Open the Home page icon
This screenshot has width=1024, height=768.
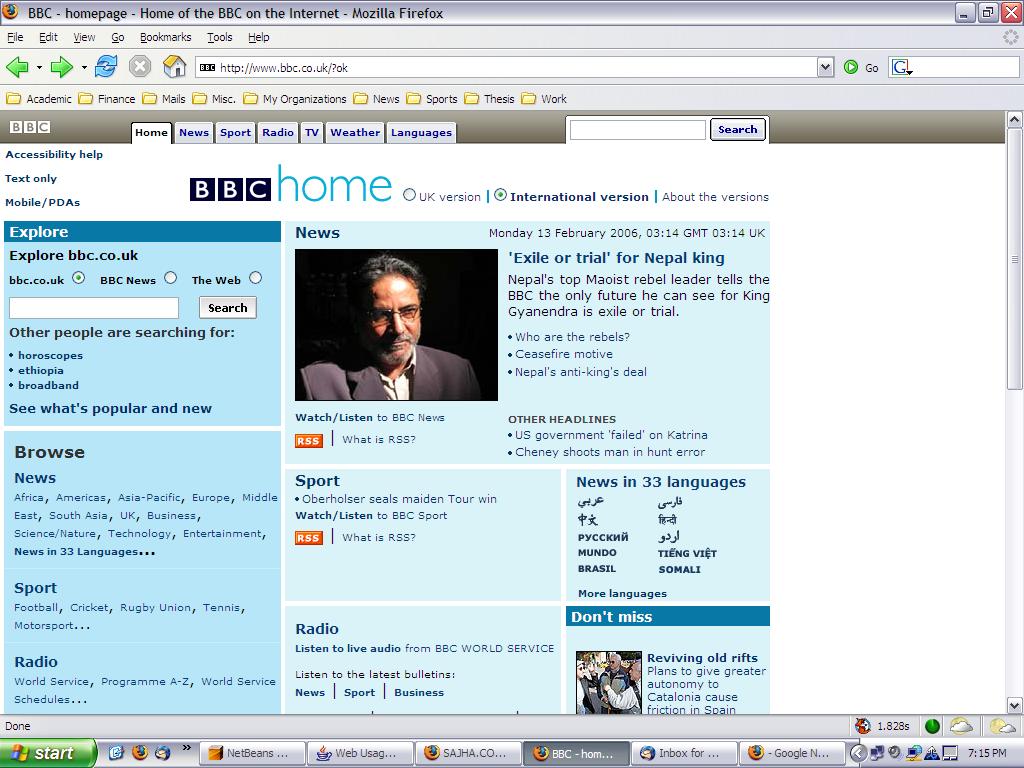pos(174,67)
